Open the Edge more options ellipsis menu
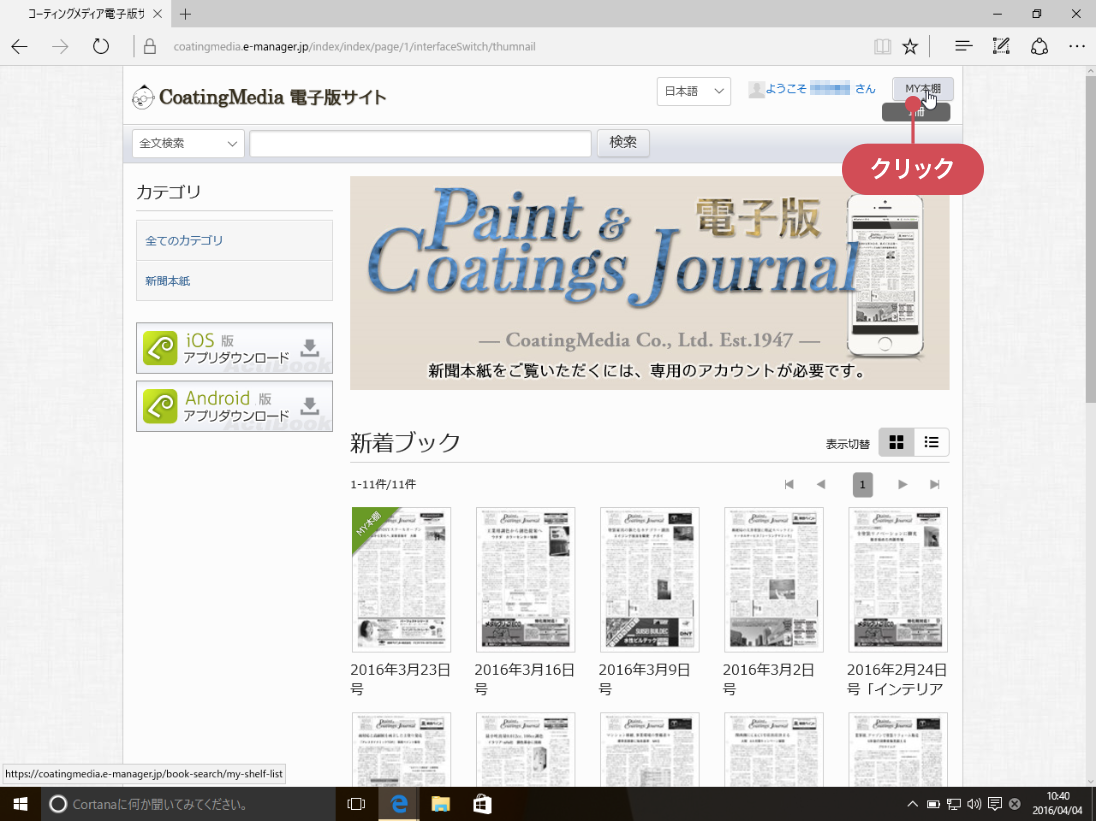Viewport: 1096px width, 821px height. 1076,46
